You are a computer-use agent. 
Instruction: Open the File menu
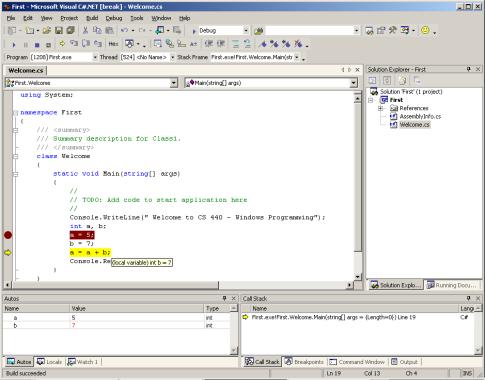click(11, 18)
